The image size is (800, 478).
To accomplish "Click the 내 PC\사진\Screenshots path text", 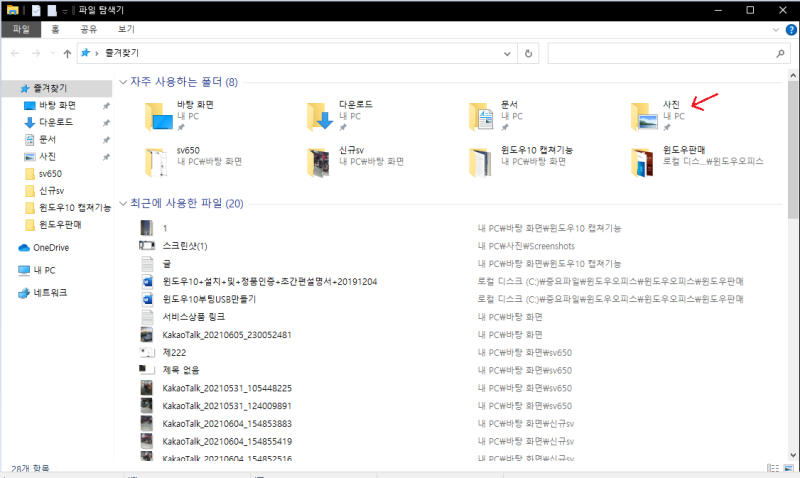I will [x=526, y=246].
